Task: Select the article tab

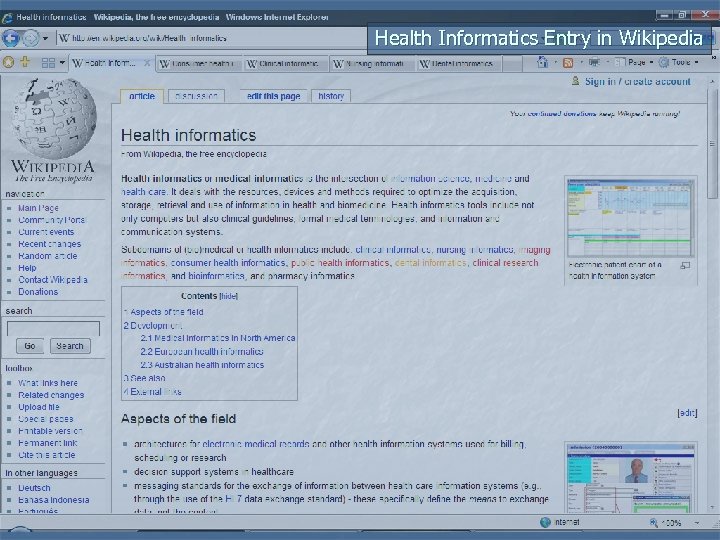Action: pyautogui.click(x=141, y=96)
